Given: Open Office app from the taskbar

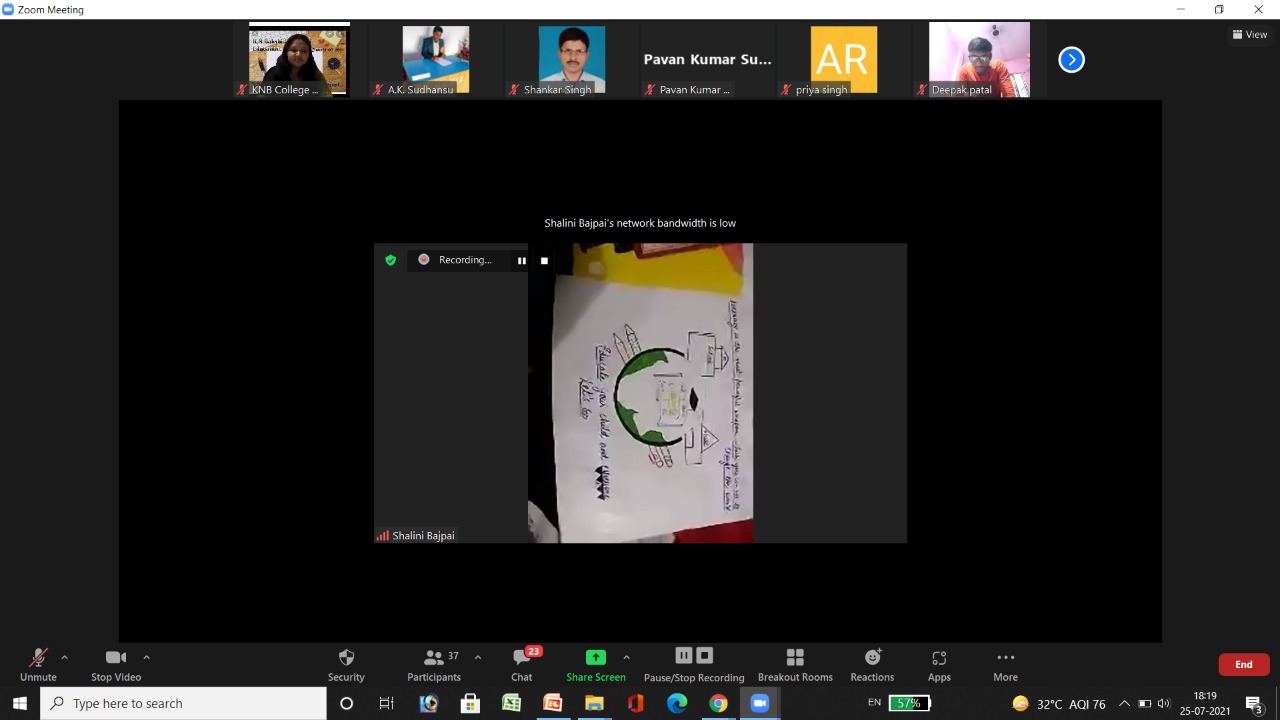Looking at the screenshot, I should click(x=635, y=703).
